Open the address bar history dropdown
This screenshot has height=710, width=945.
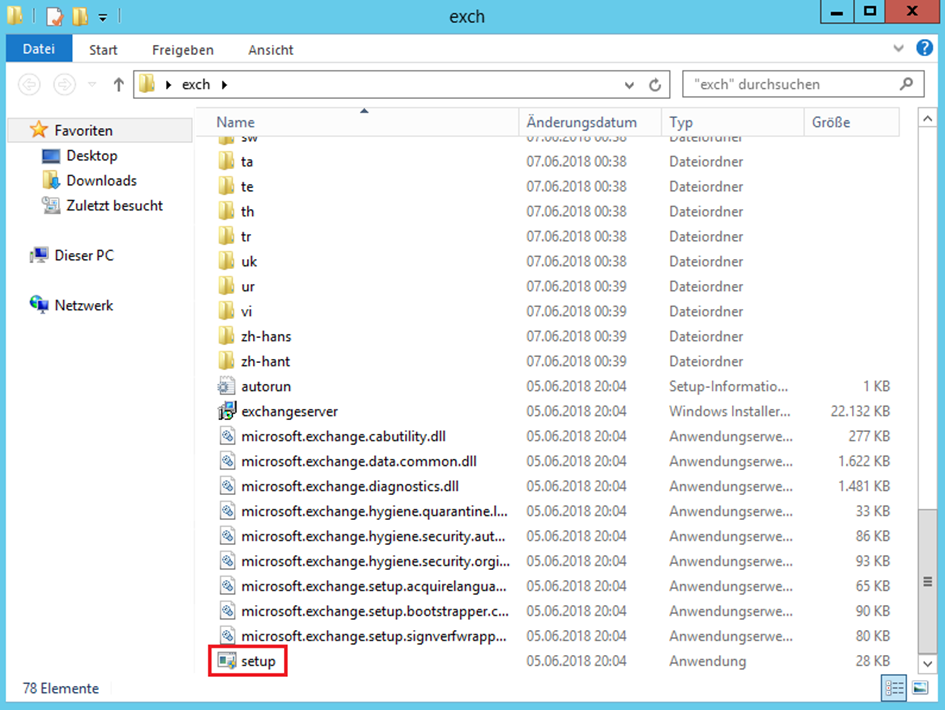point(629,85)
